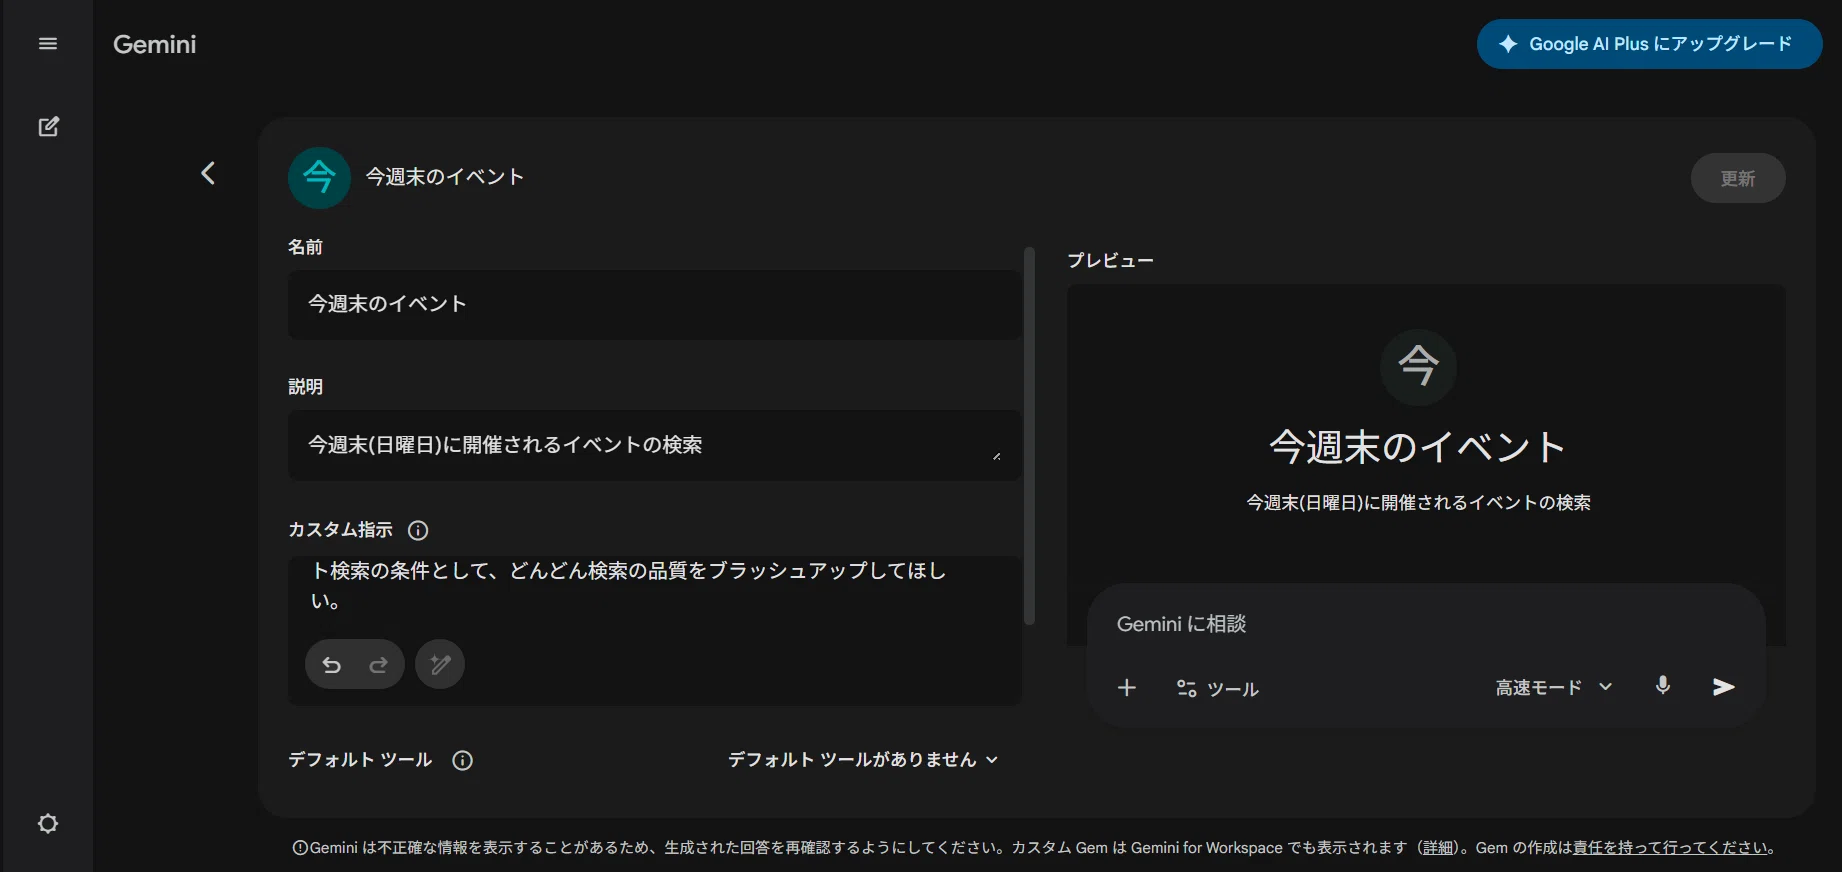Go back with the left chevron arrow
The width and height of the screenshot is (1842, 872).
(208, 173)
